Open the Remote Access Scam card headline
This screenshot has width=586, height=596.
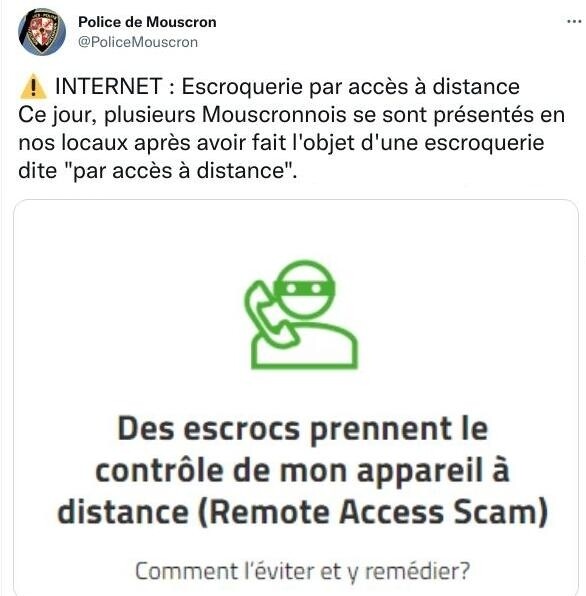coord(303,471)
